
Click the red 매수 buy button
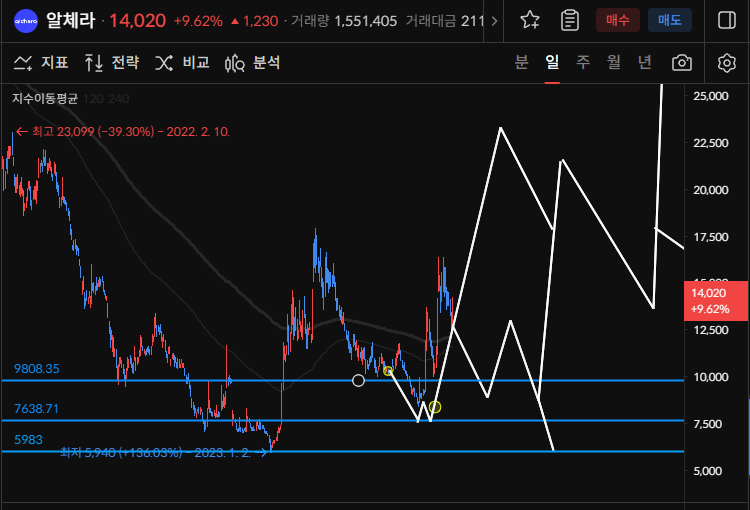click(618, 20)
